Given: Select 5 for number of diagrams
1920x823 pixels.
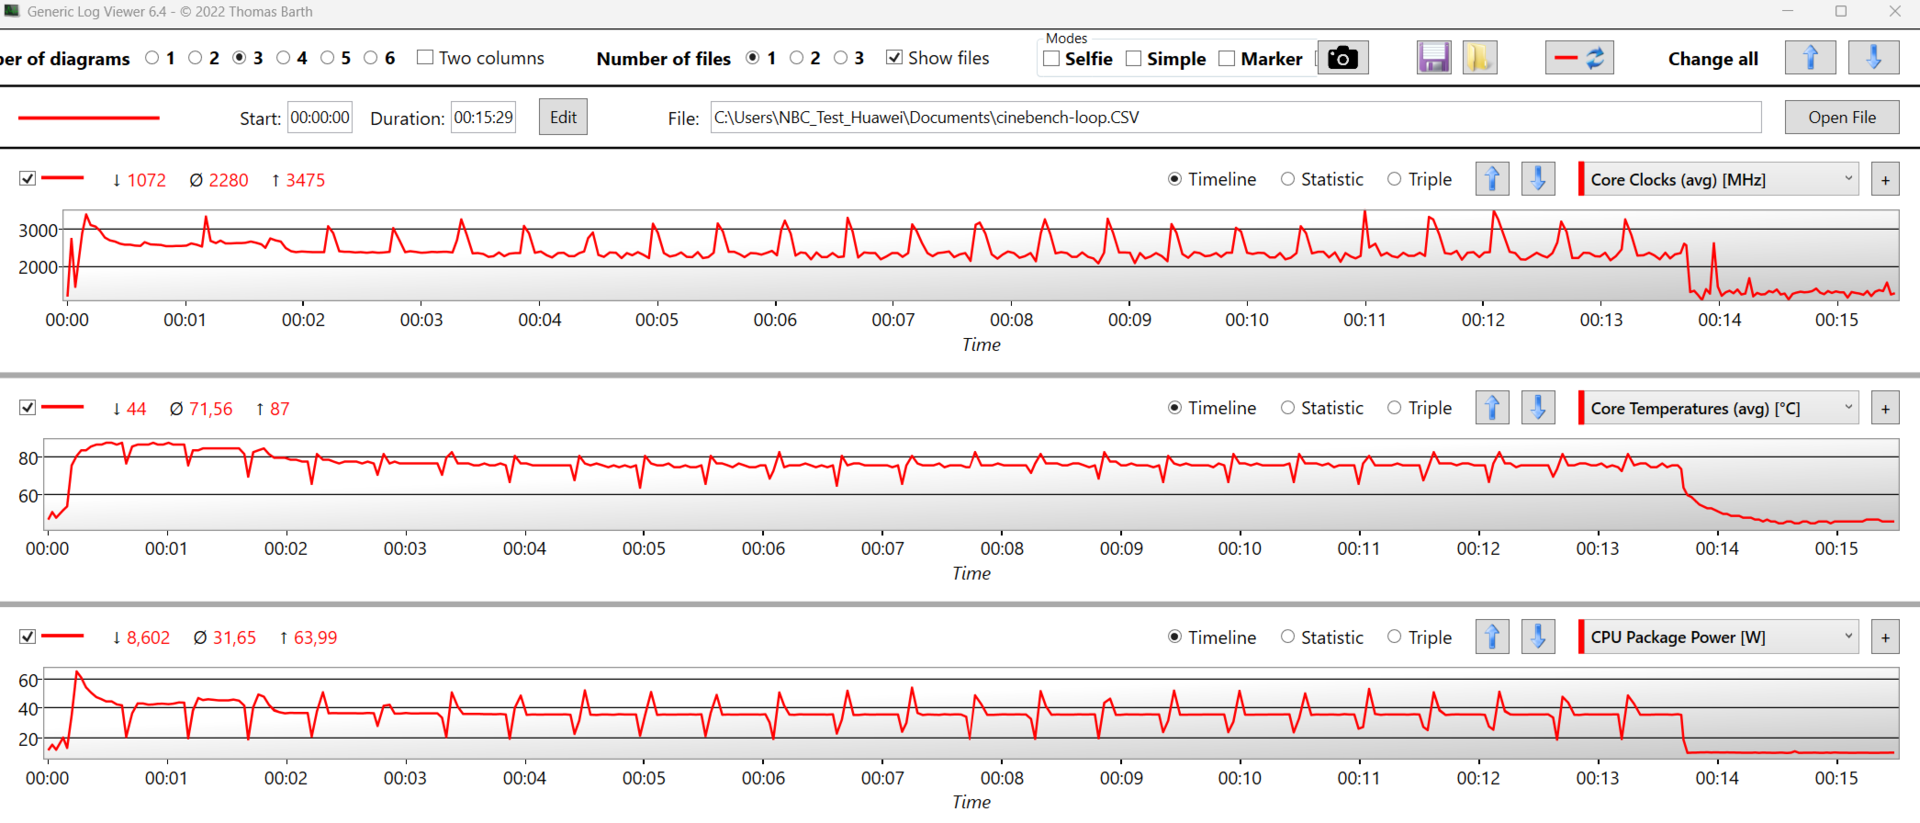Looking at the screenshot, I should pyautogui.click(x=328, y=58).
